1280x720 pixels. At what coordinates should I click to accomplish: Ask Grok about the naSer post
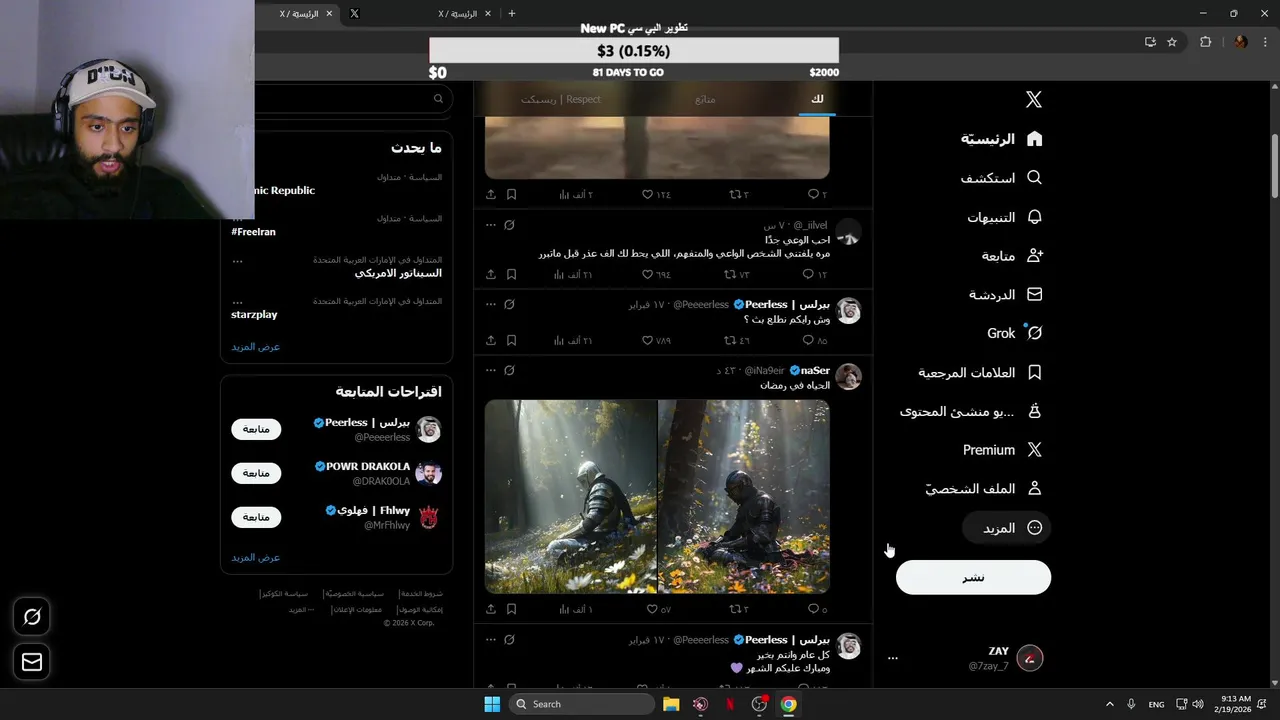[x=509, y=370]
